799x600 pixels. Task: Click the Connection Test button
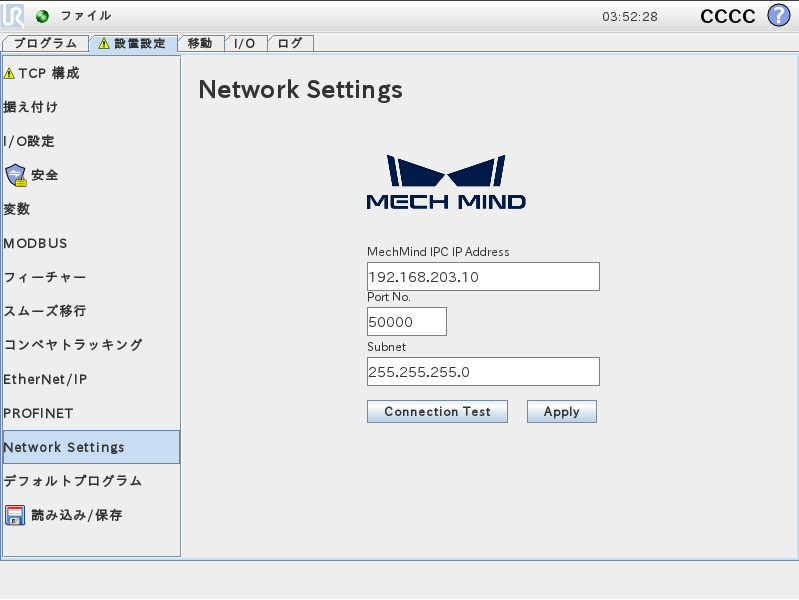pyautogui.click(x=437, y=411)
